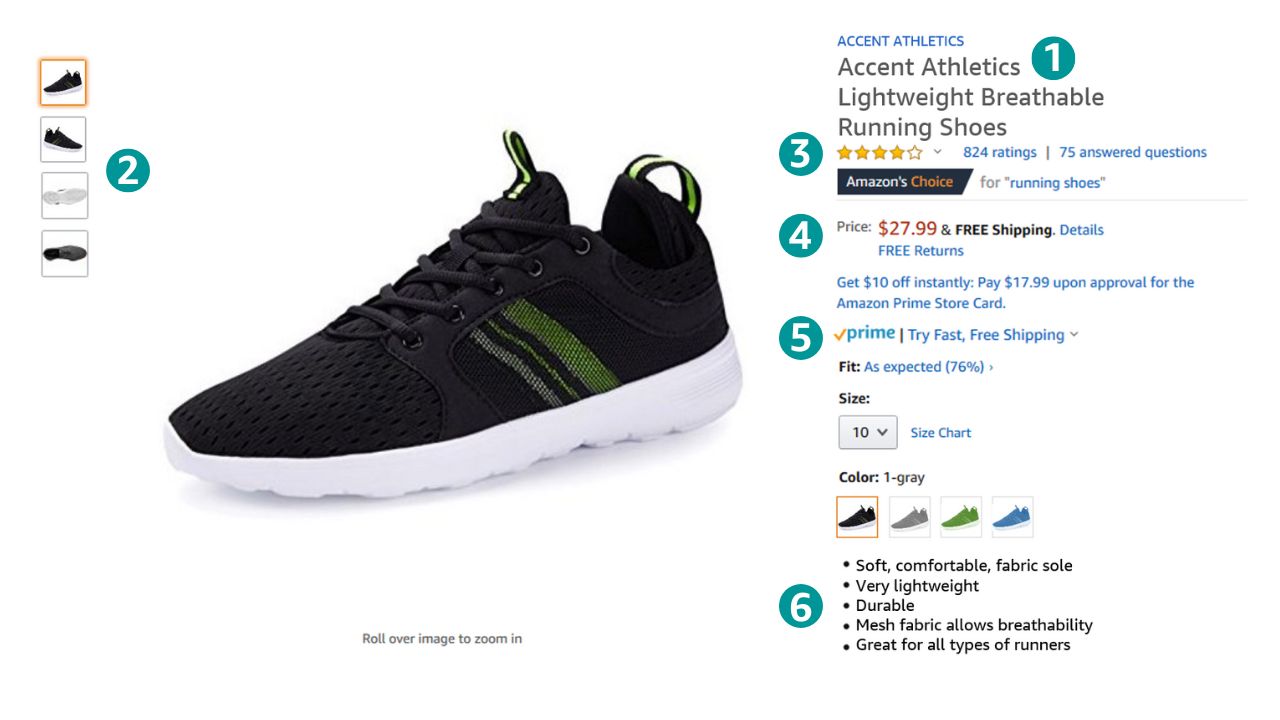The width and height of the screenshot is (1280, 720).
Task: Click the Amazon's Choice badge
Action: coord(899,182)
